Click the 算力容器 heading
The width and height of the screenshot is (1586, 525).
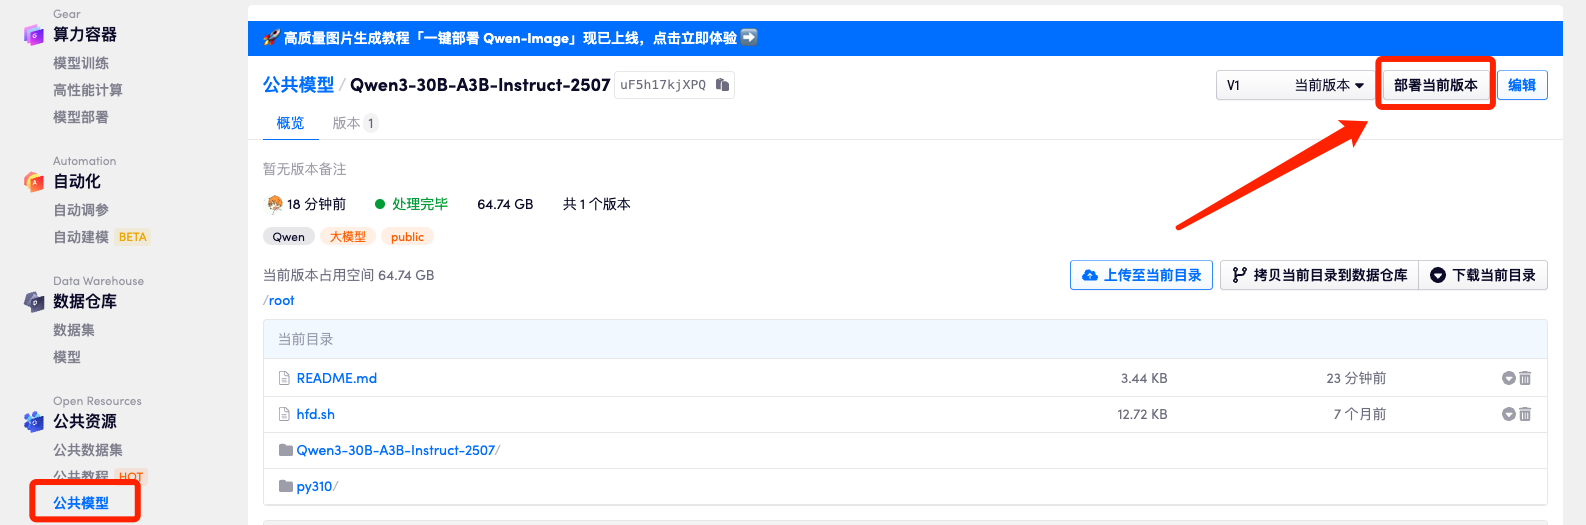point(85,35)
